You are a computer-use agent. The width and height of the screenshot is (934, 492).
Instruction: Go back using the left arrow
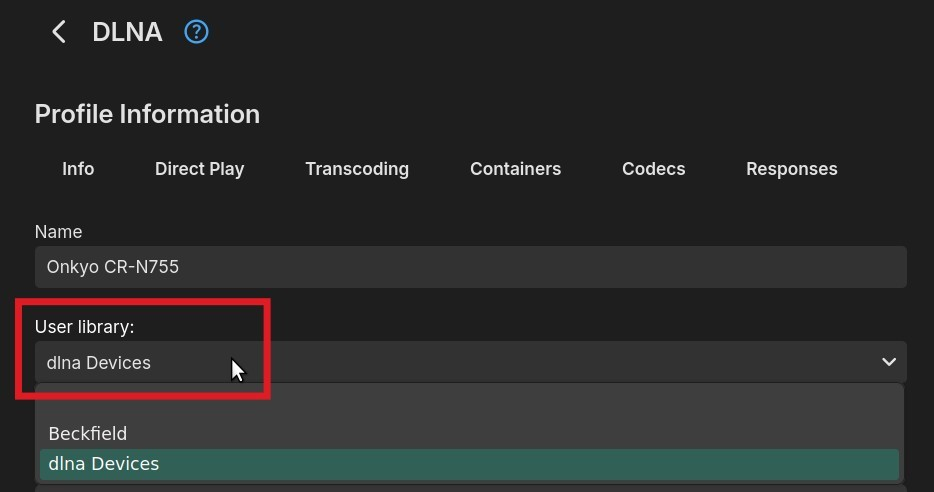coord(59,32)
